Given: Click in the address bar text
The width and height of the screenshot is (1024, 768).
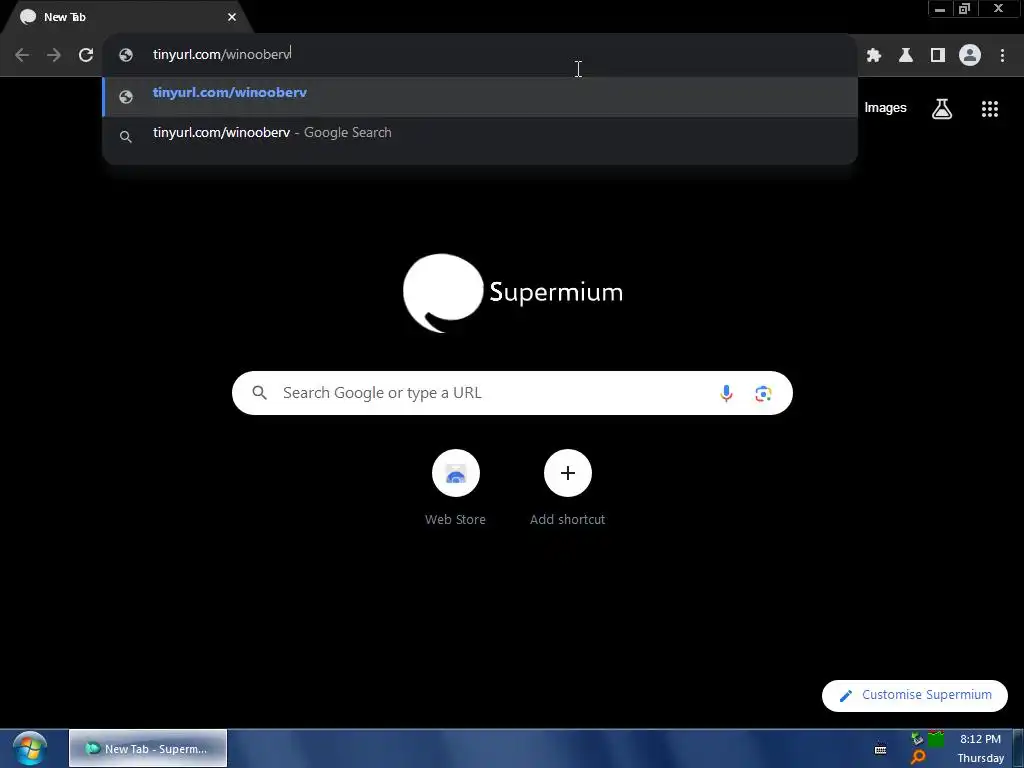Looking at the screenshot, I should click(222, 54).
